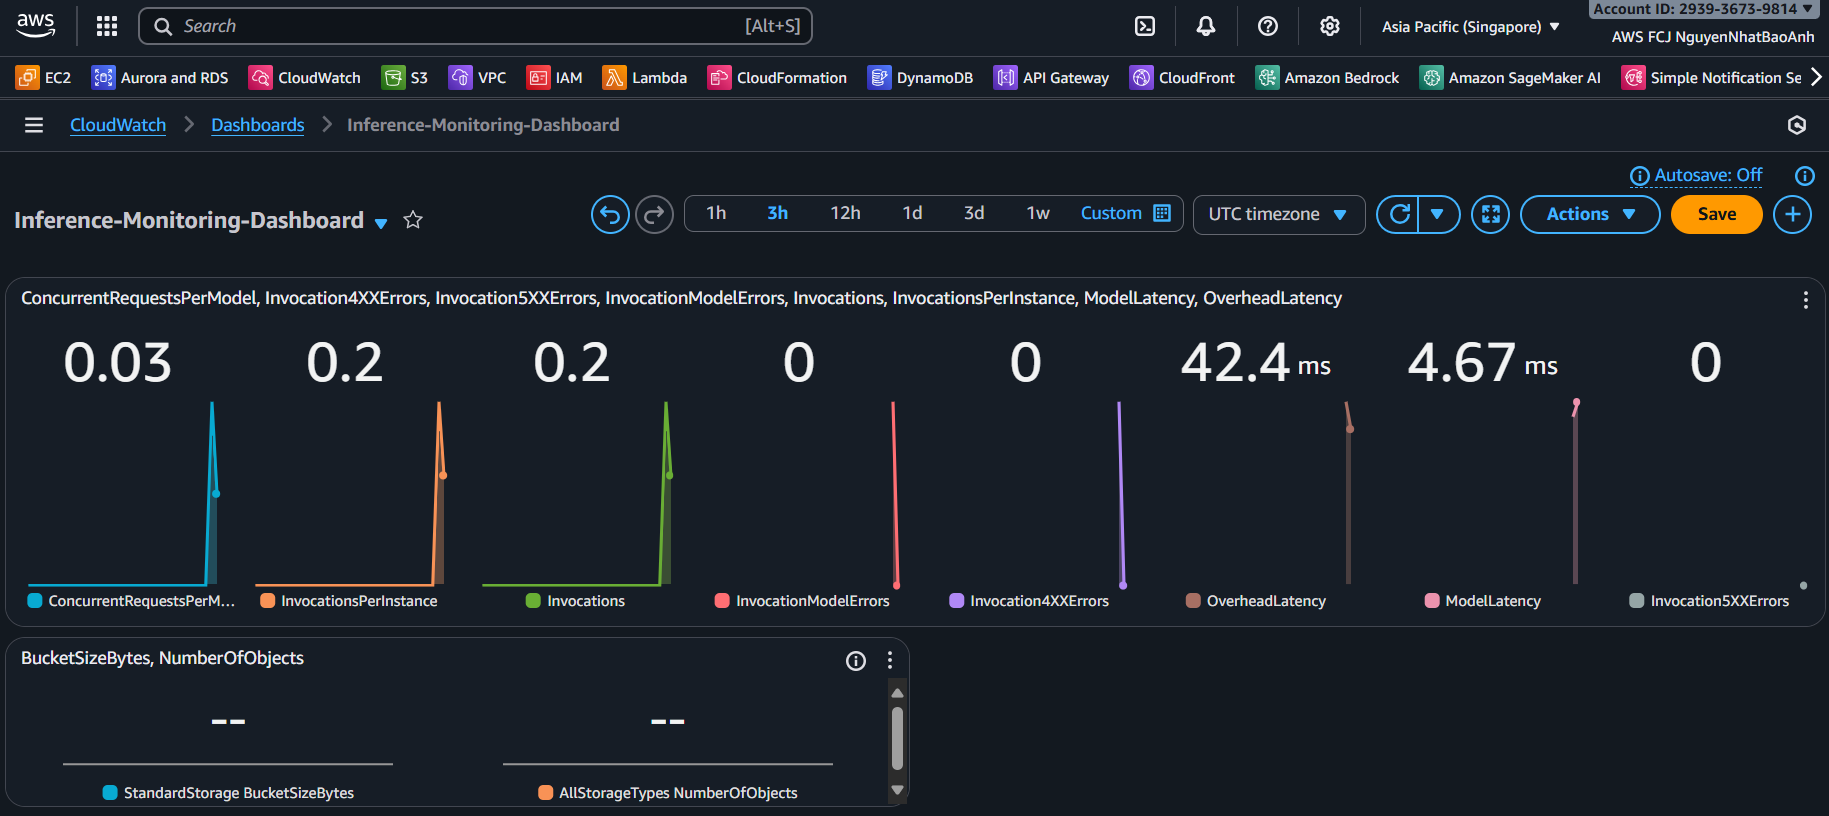This screenshot has width=1829, height=816.
Task: Select the 1d time range
Action: coord(912,213)
